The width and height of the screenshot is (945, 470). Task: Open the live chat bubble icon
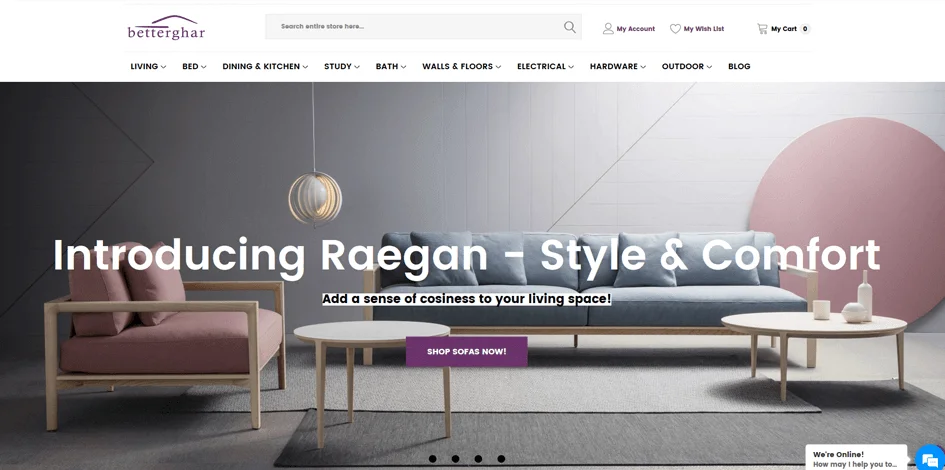pyautogui.click(x=931, y=458)
